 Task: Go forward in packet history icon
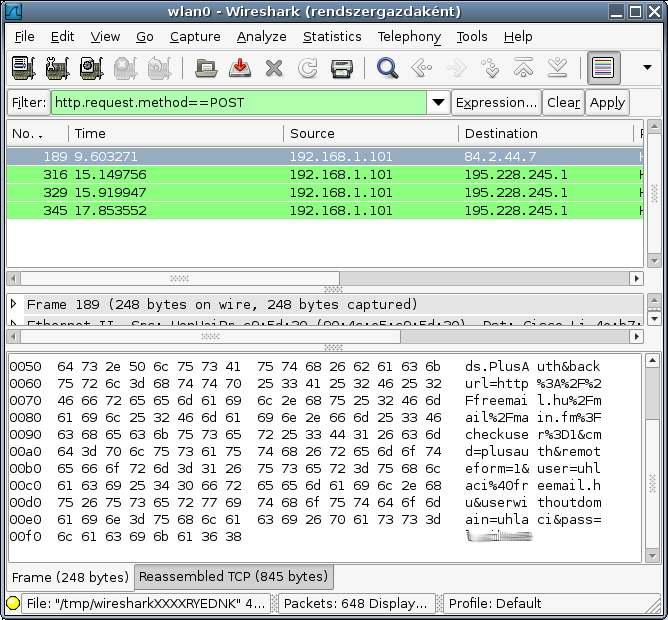pos(455,68)
